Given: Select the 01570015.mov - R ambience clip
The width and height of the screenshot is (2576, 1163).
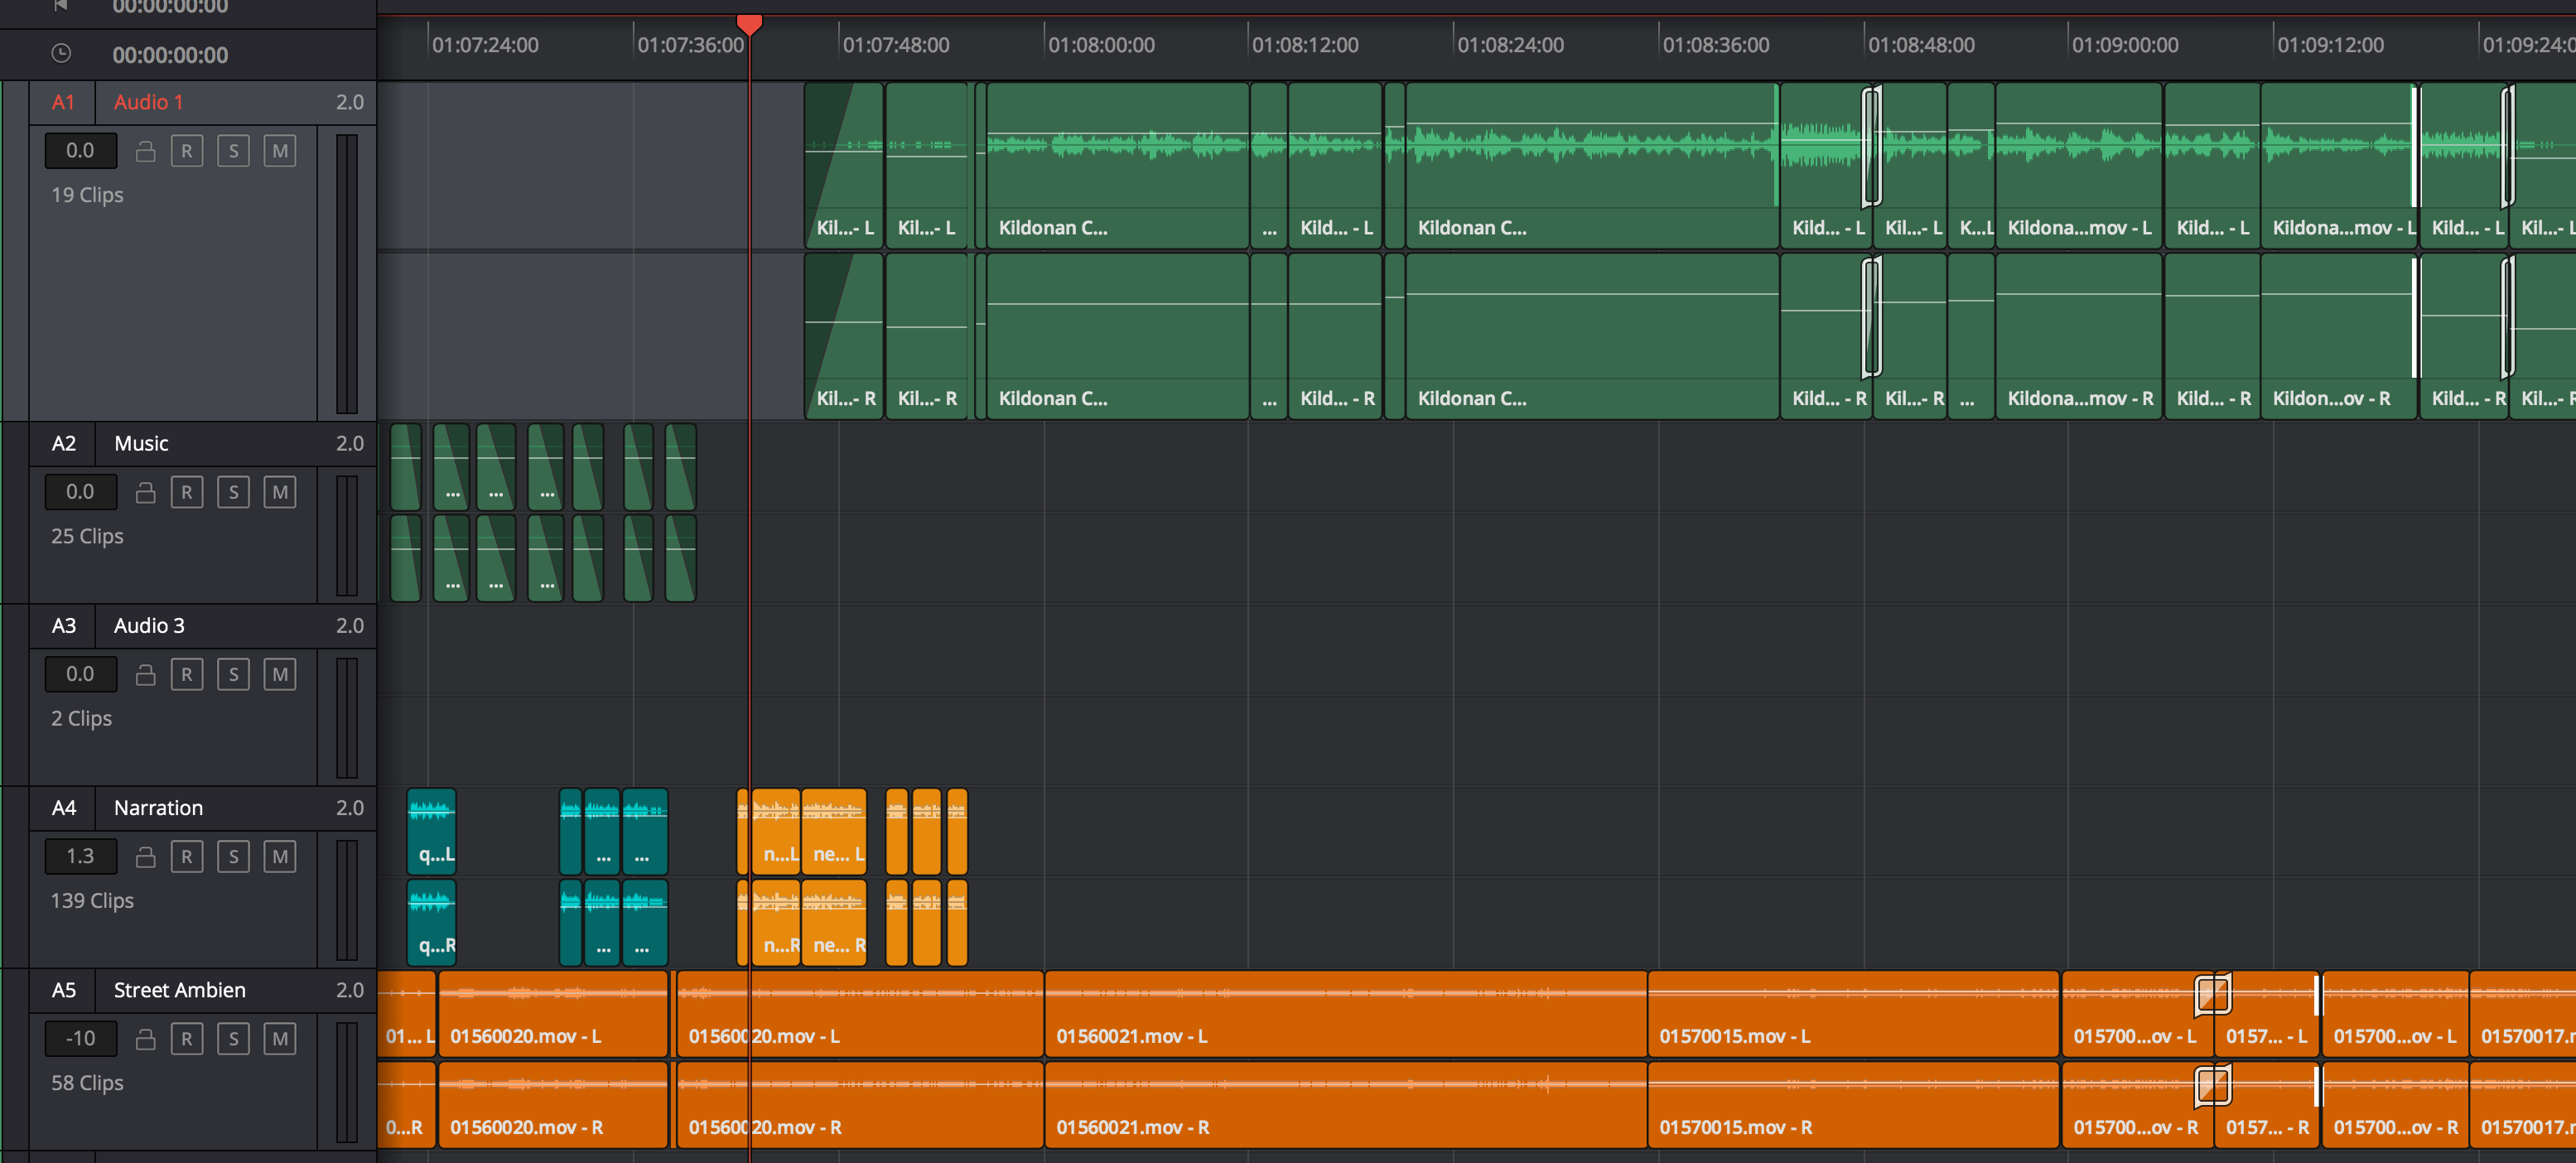Looking at the screenshot, I should [x=1853, y=1105].
